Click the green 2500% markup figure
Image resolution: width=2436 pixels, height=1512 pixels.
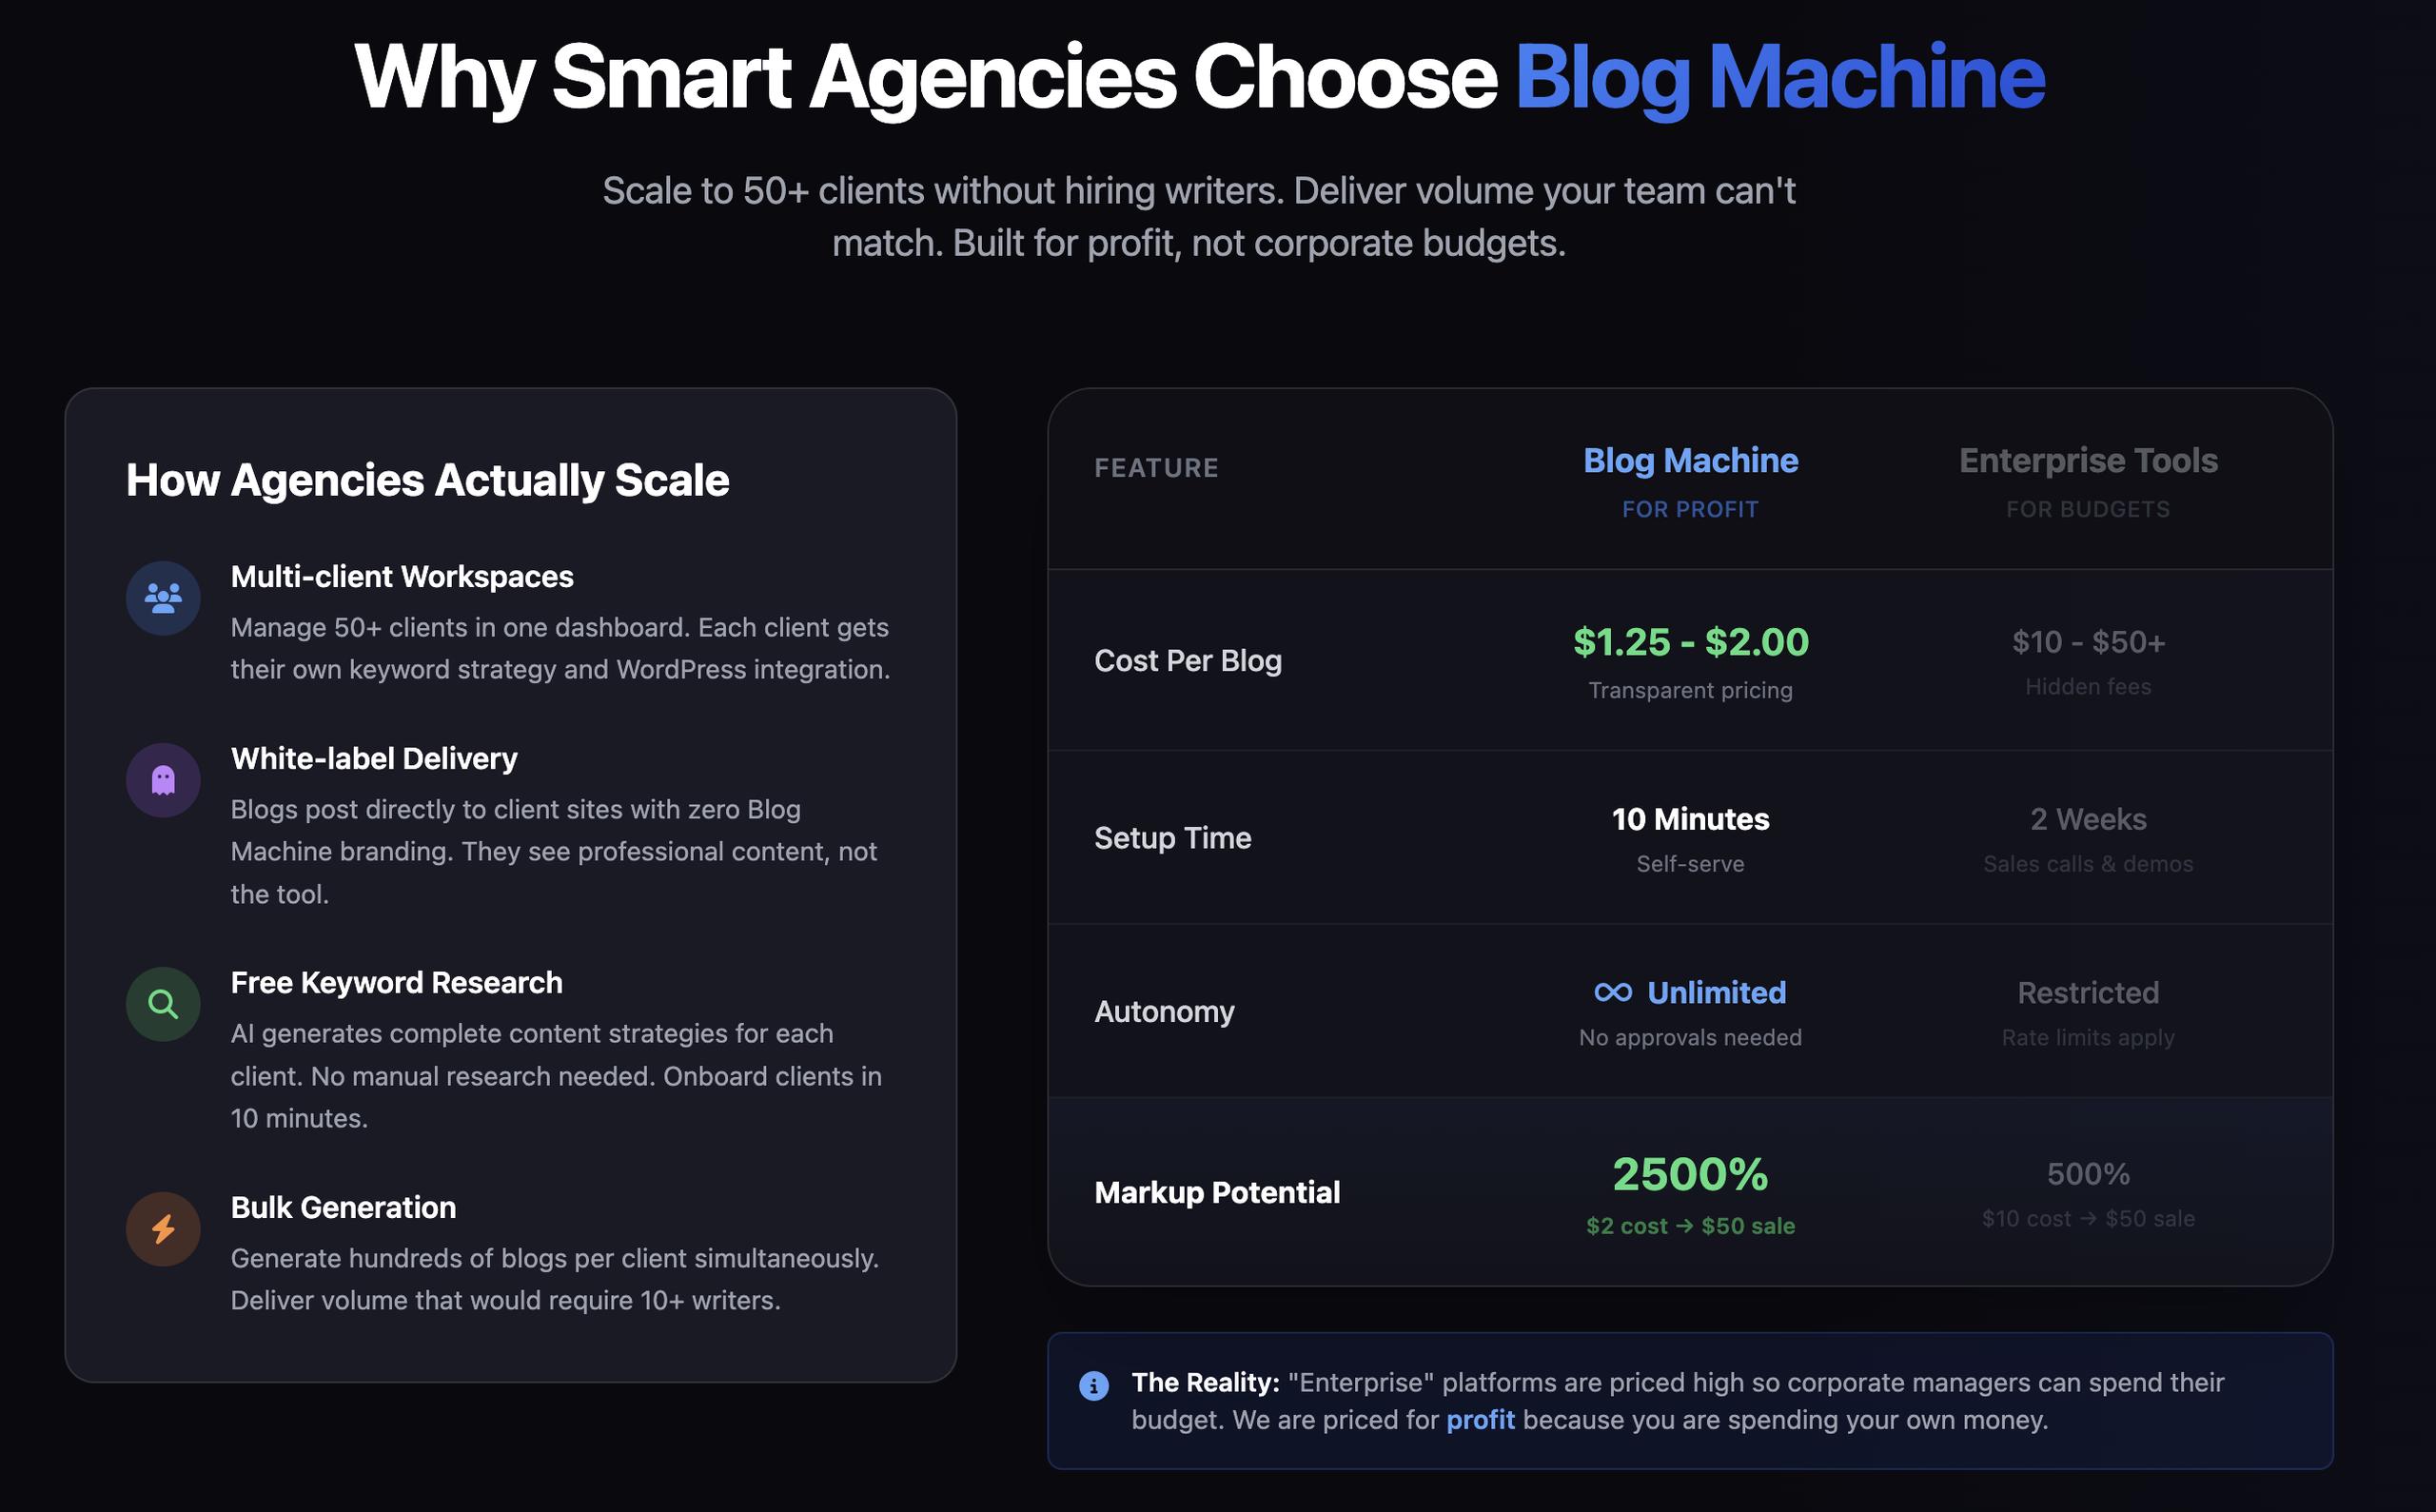[1690, 1174]
